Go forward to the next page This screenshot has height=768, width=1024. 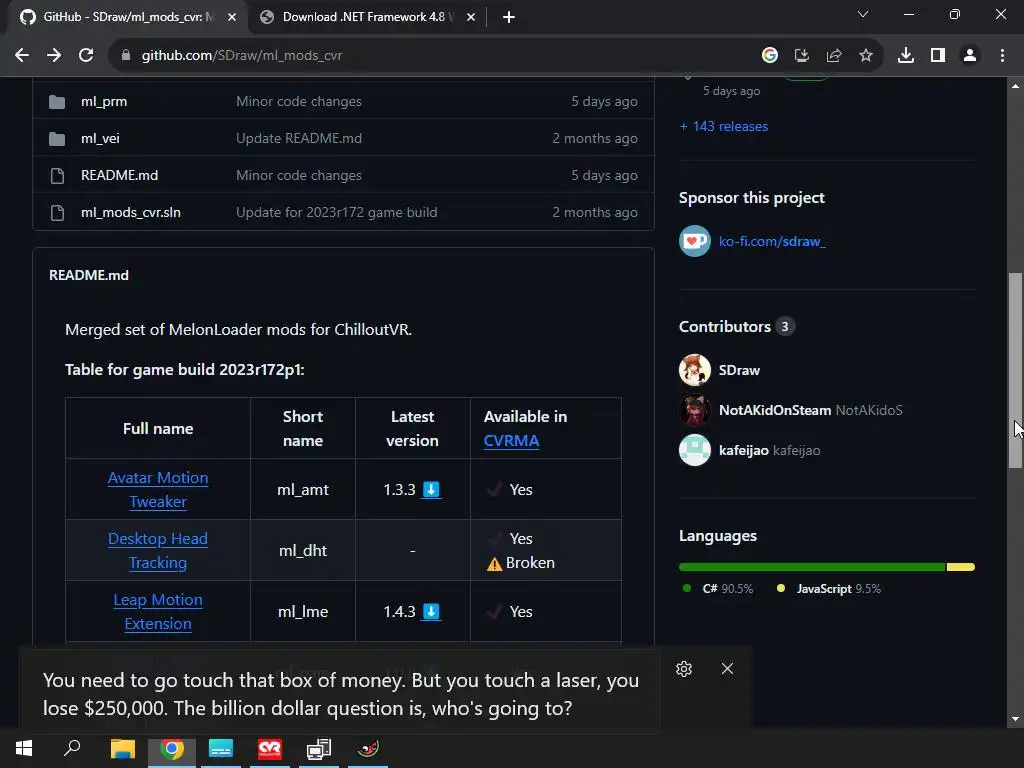click(x=54, y=56)
